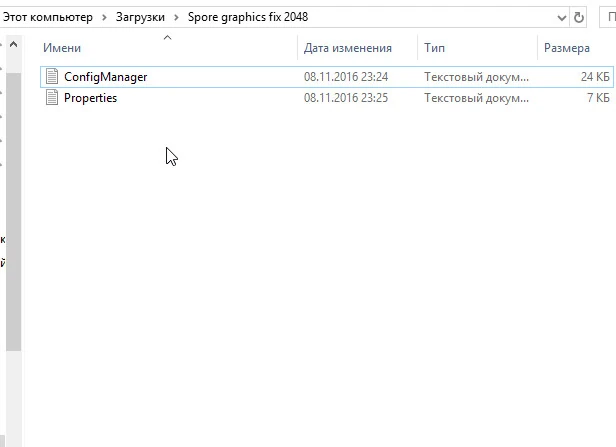Click the navigation pane scrollbar thumb
Screen dimensions: 616x447
pyautogui.click(x=13, y=212)
